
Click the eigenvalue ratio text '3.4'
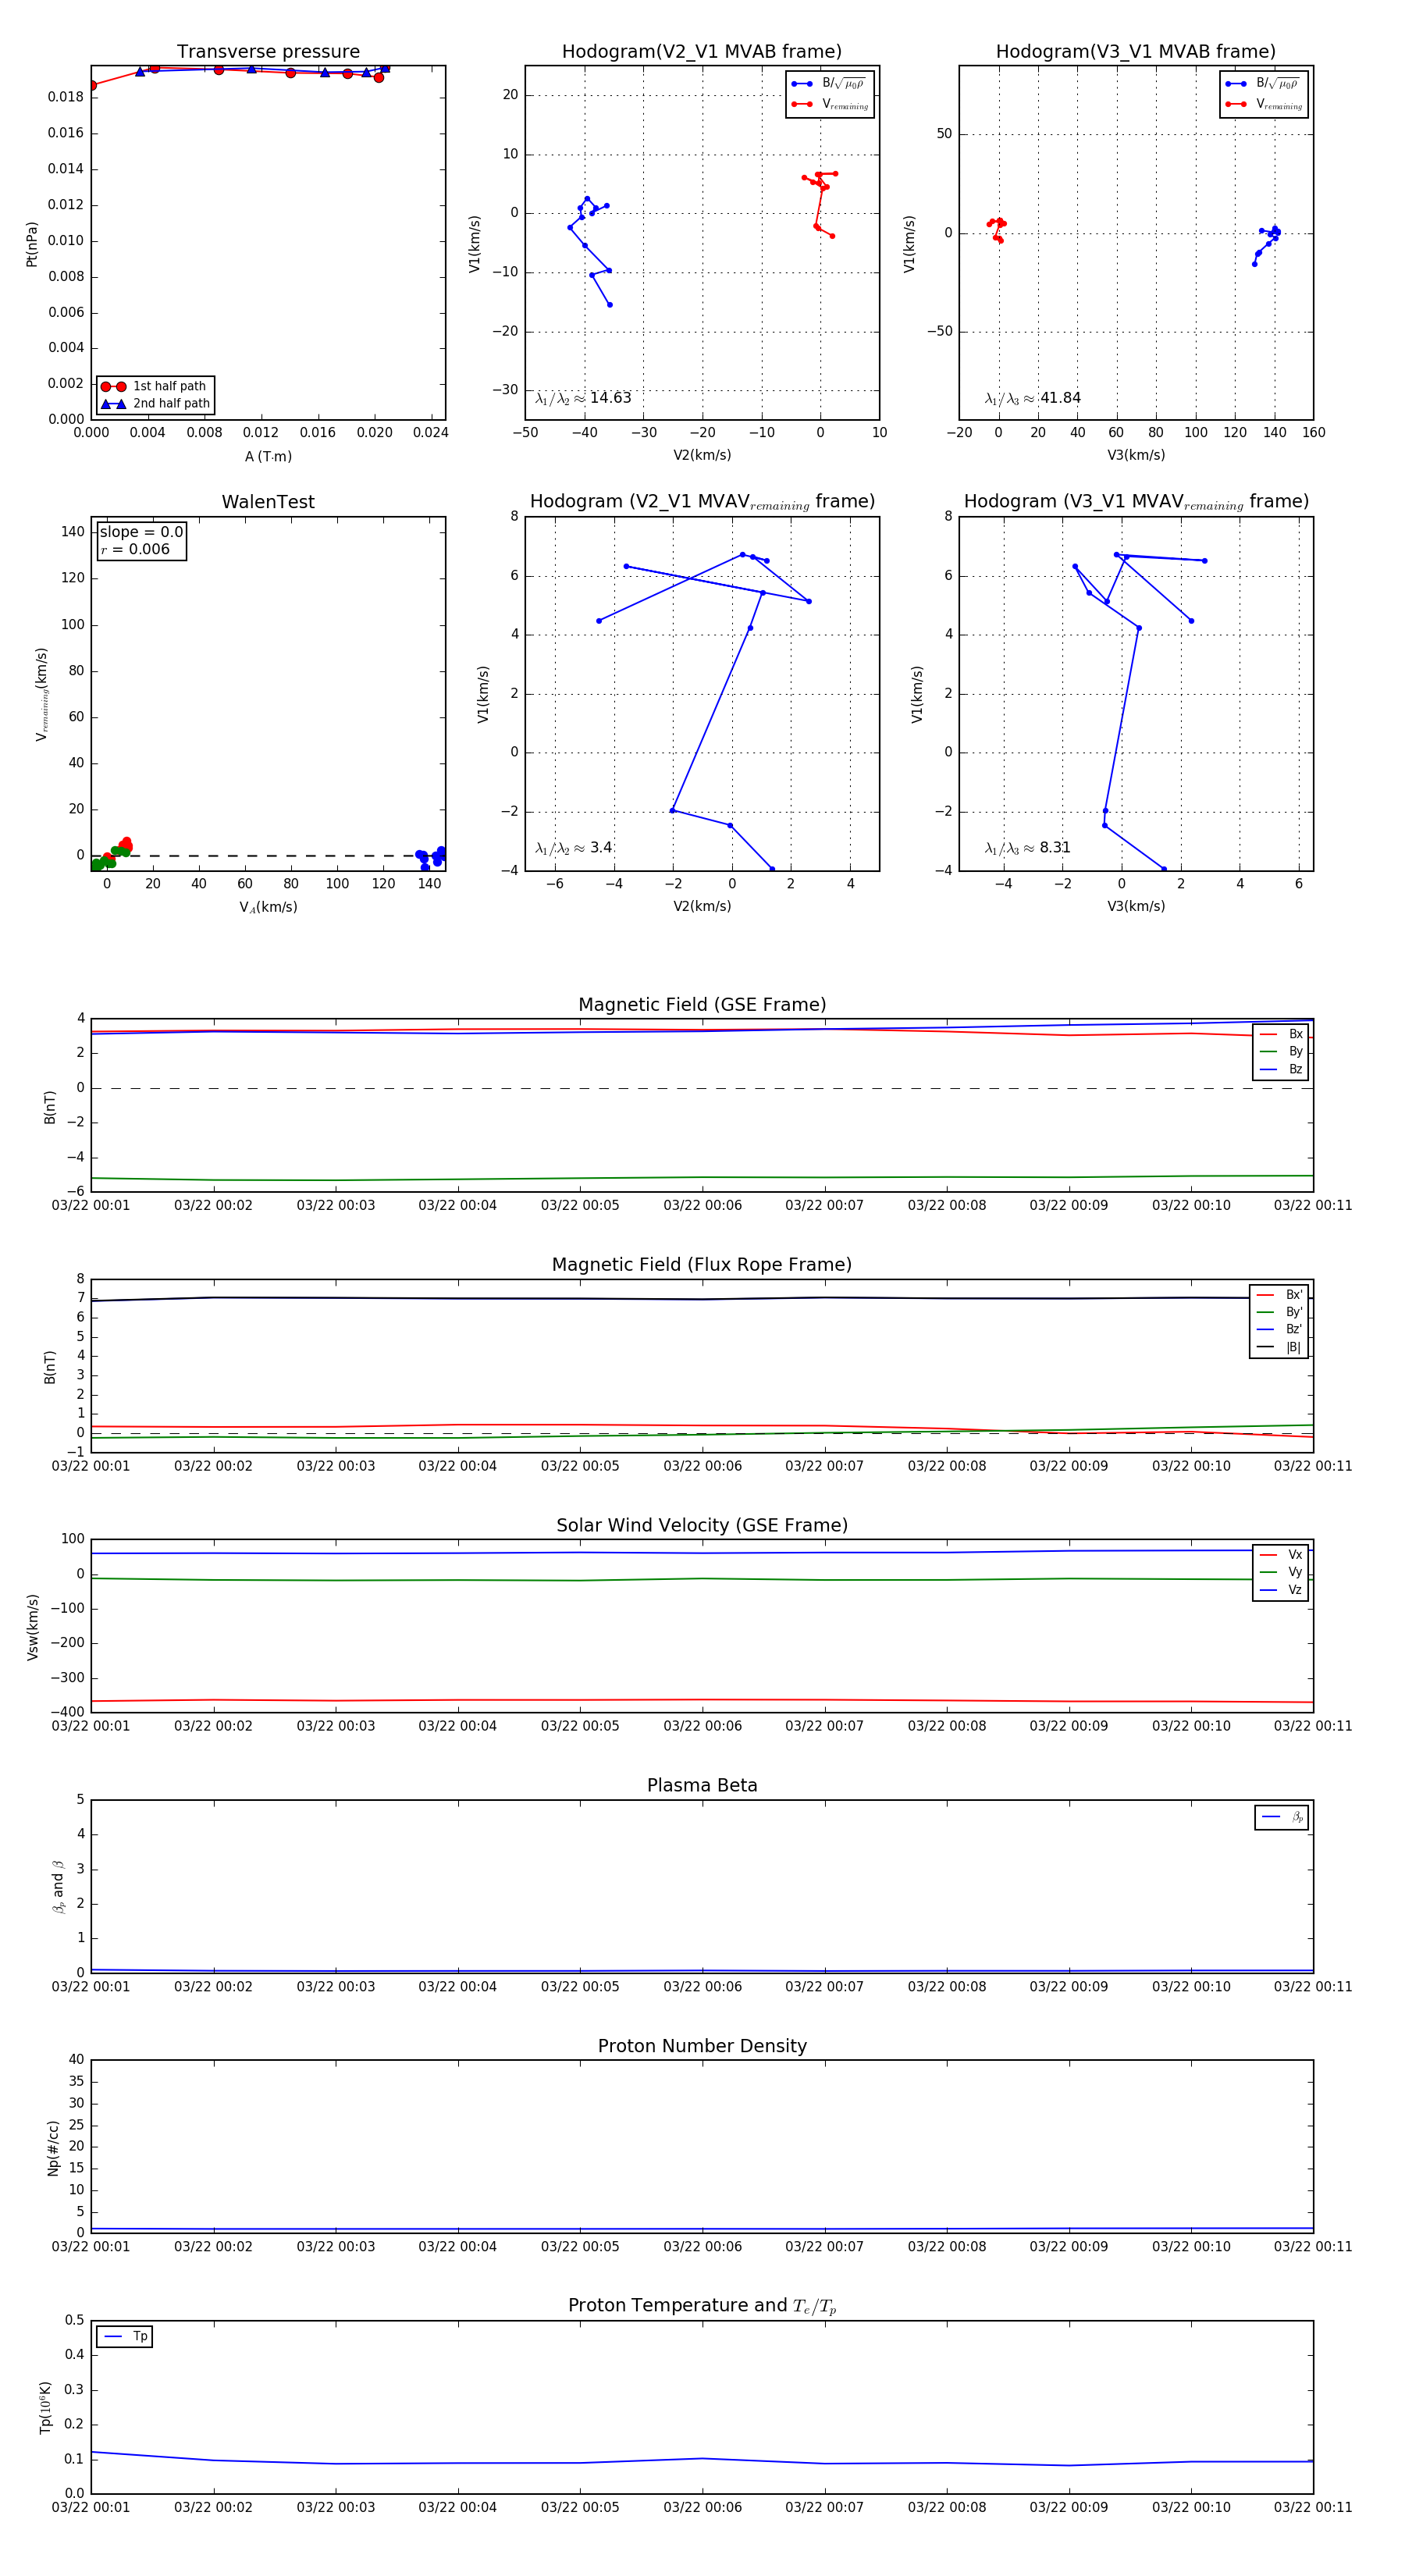tap(601, 848)
